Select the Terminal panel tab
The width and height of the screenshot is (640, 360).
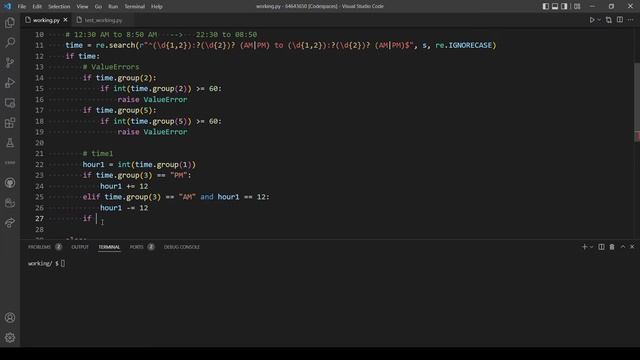(109, 247)
